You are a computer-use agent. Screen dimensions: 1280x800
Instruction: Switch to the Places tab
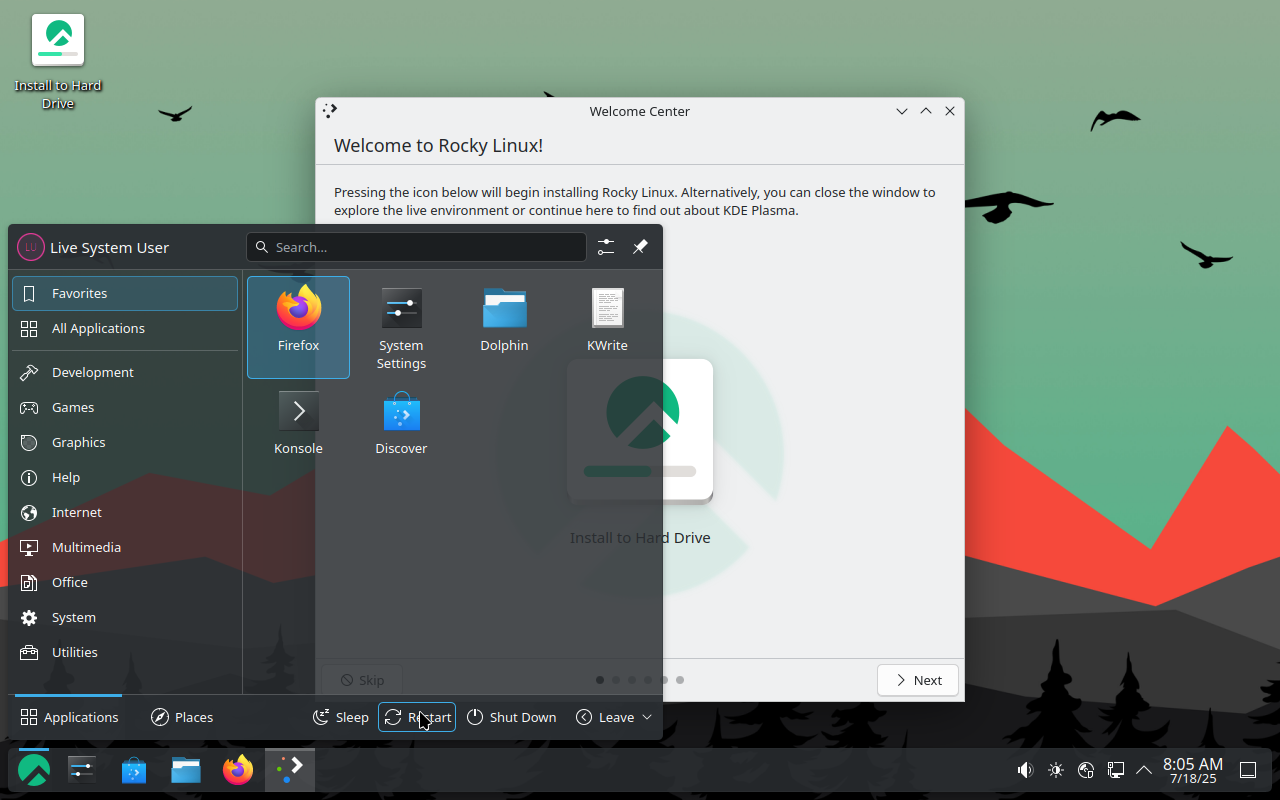click(x=182, y=717)
